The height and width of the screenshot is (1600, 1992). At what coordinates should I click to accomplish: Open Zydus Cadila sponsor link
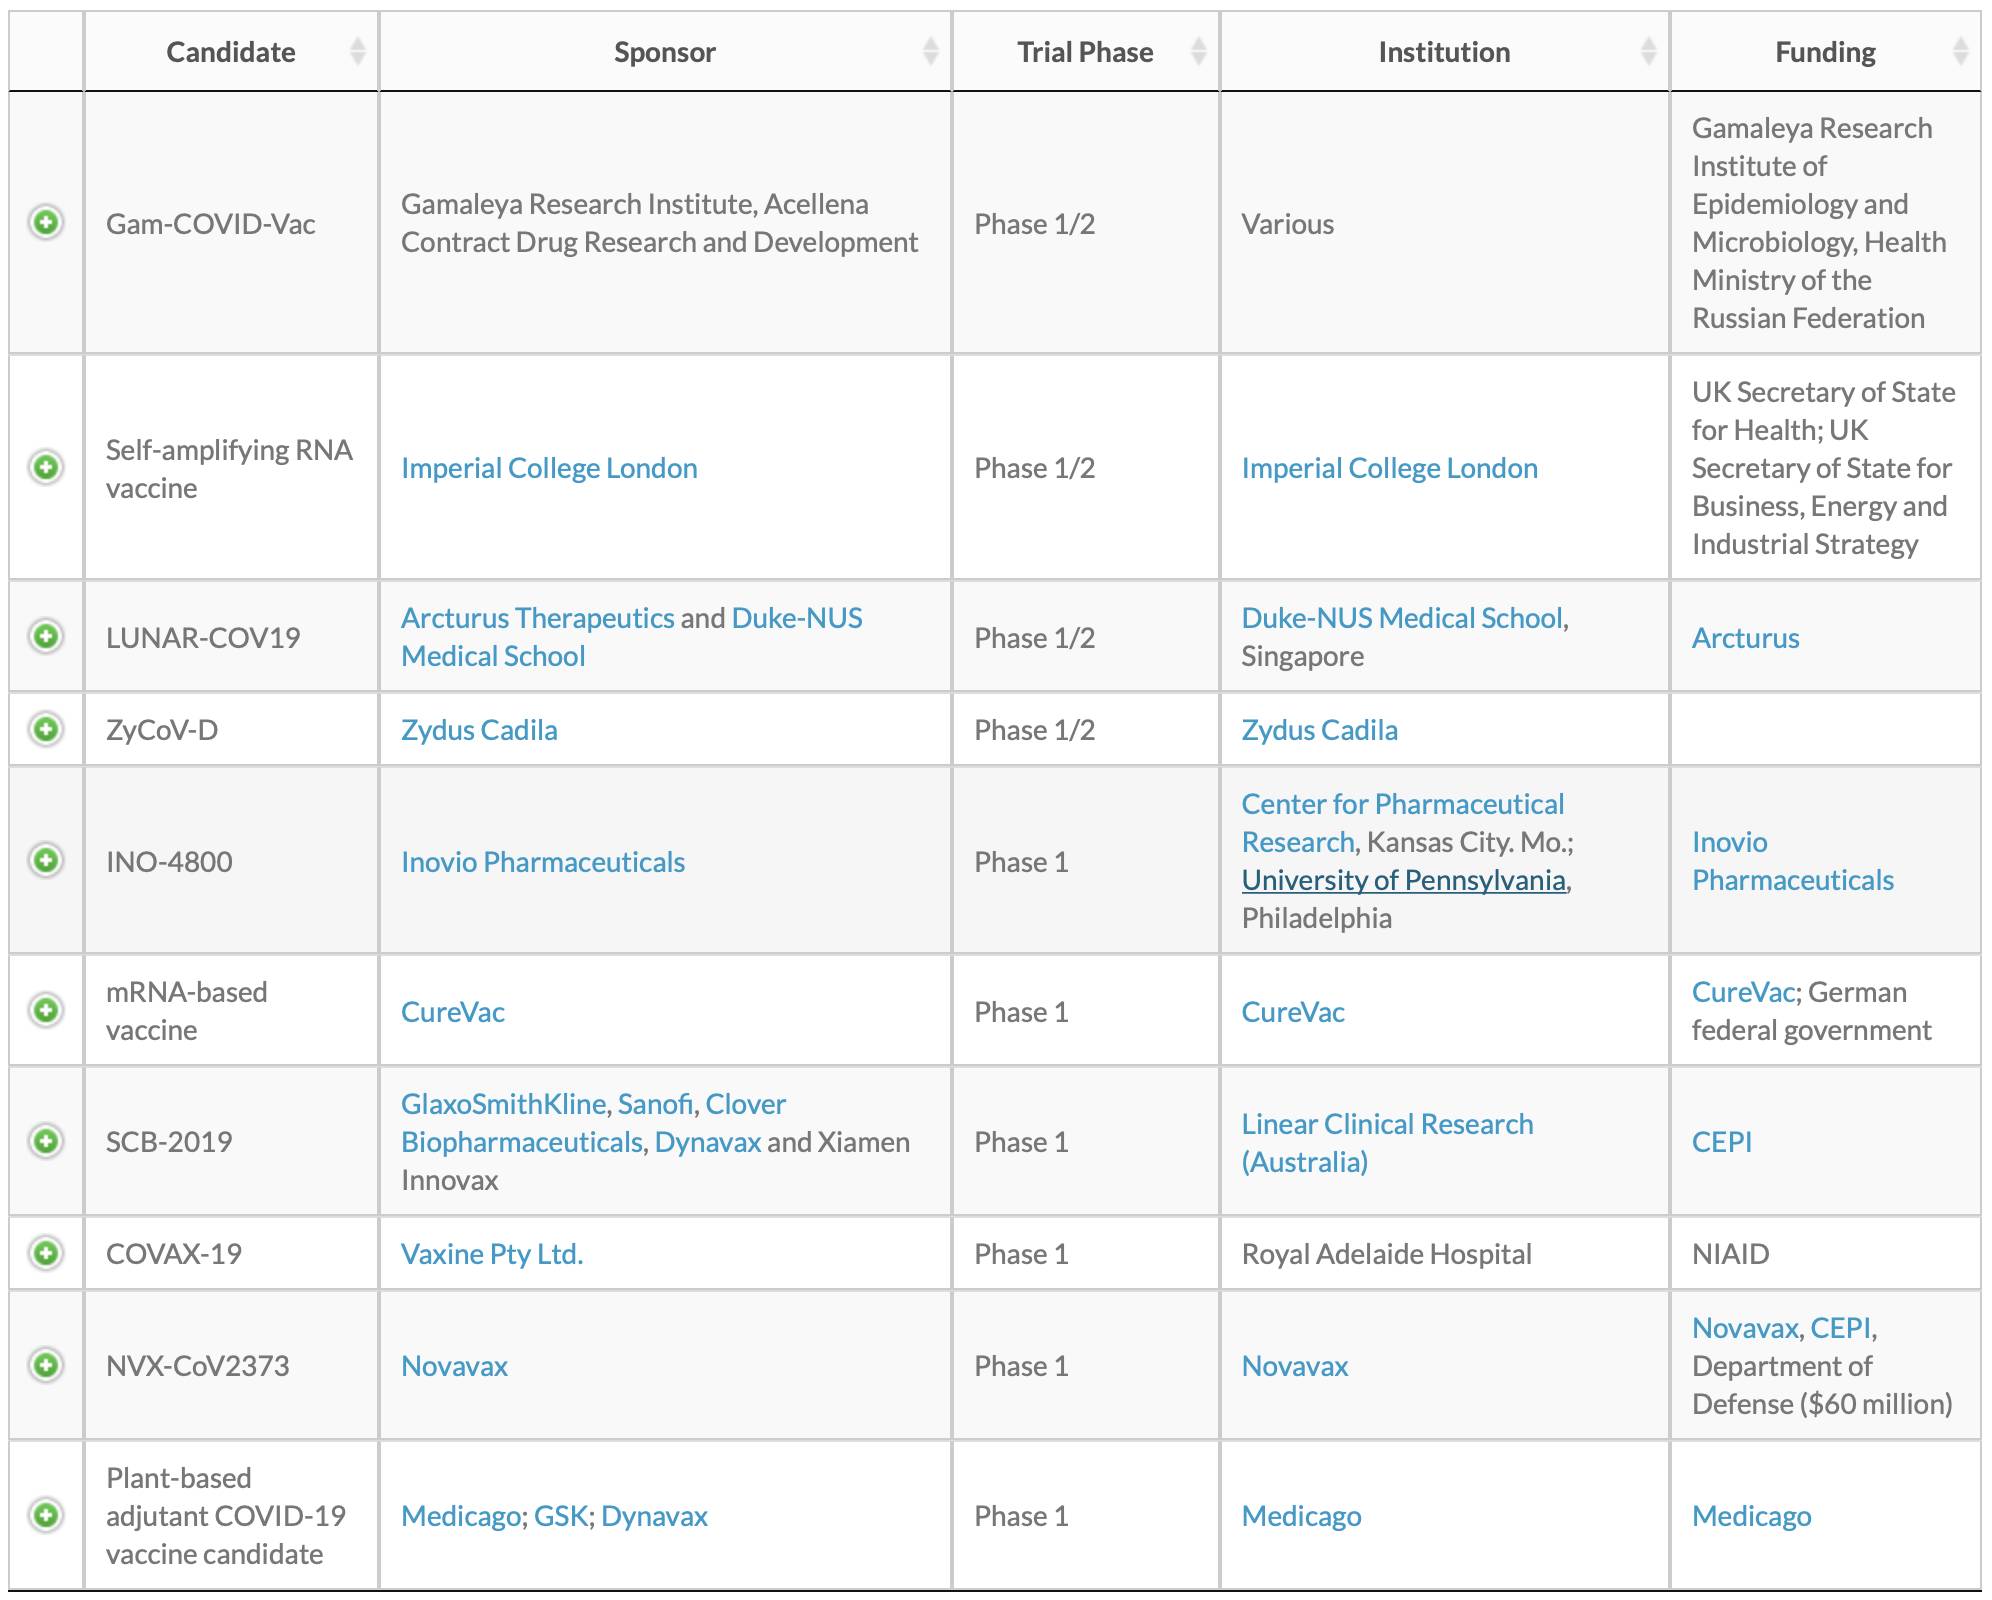479,730
